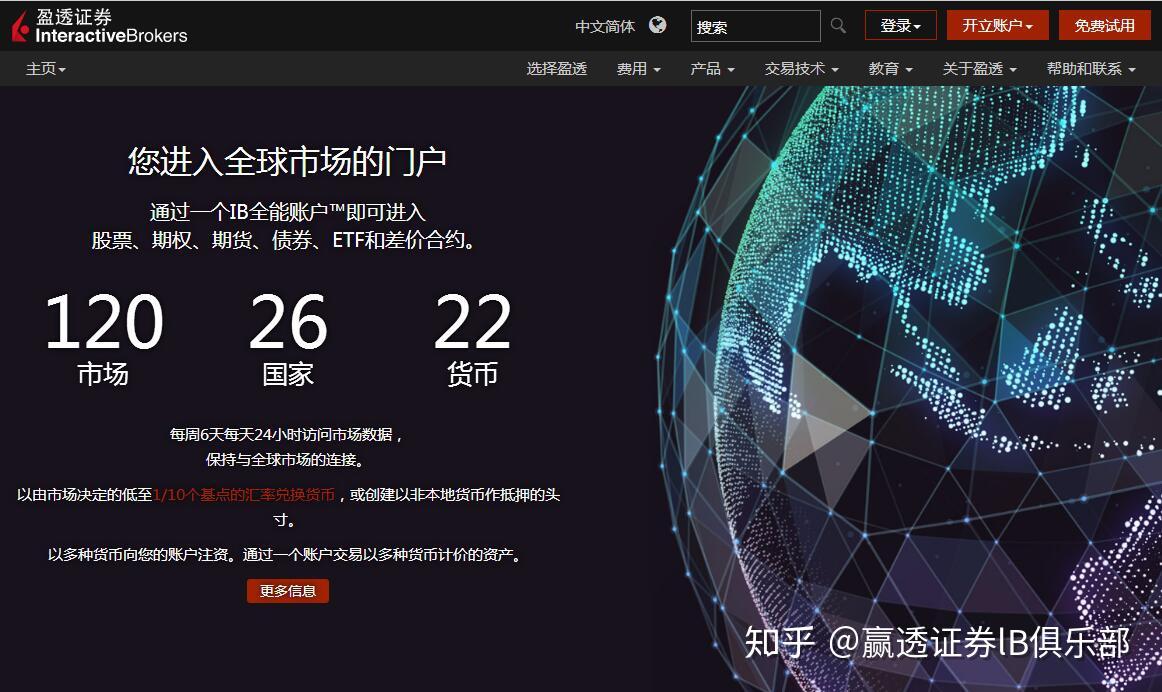
Task: Click the search magnifier icon
Action: point(838,26)
